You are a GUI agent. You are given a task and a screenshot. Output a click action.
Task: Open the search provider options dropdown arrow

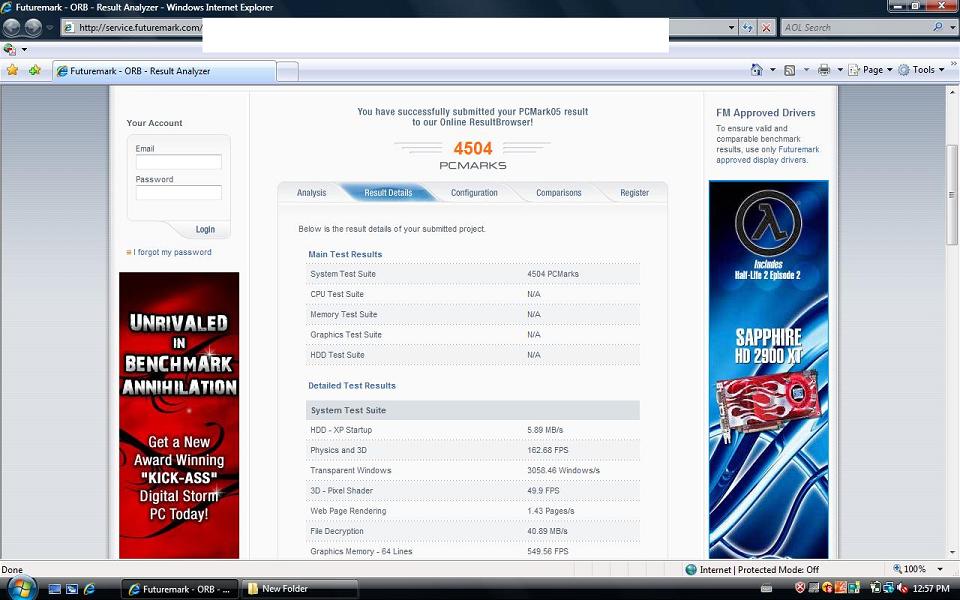coord(952,28)
